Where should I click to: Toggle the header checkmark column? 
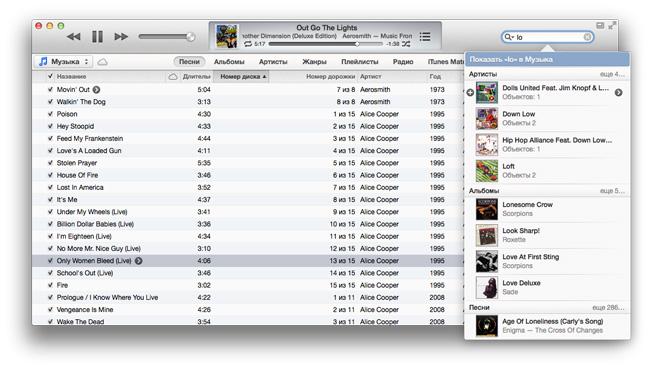tap(50, 76)
